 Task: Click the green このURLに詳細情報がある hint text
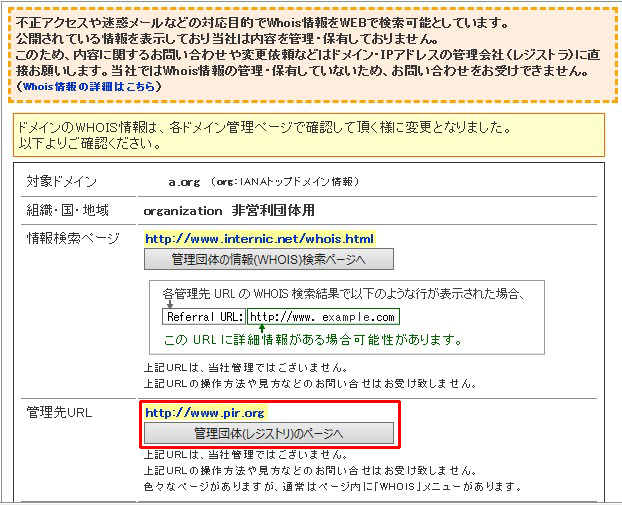[x=311, y=340]
